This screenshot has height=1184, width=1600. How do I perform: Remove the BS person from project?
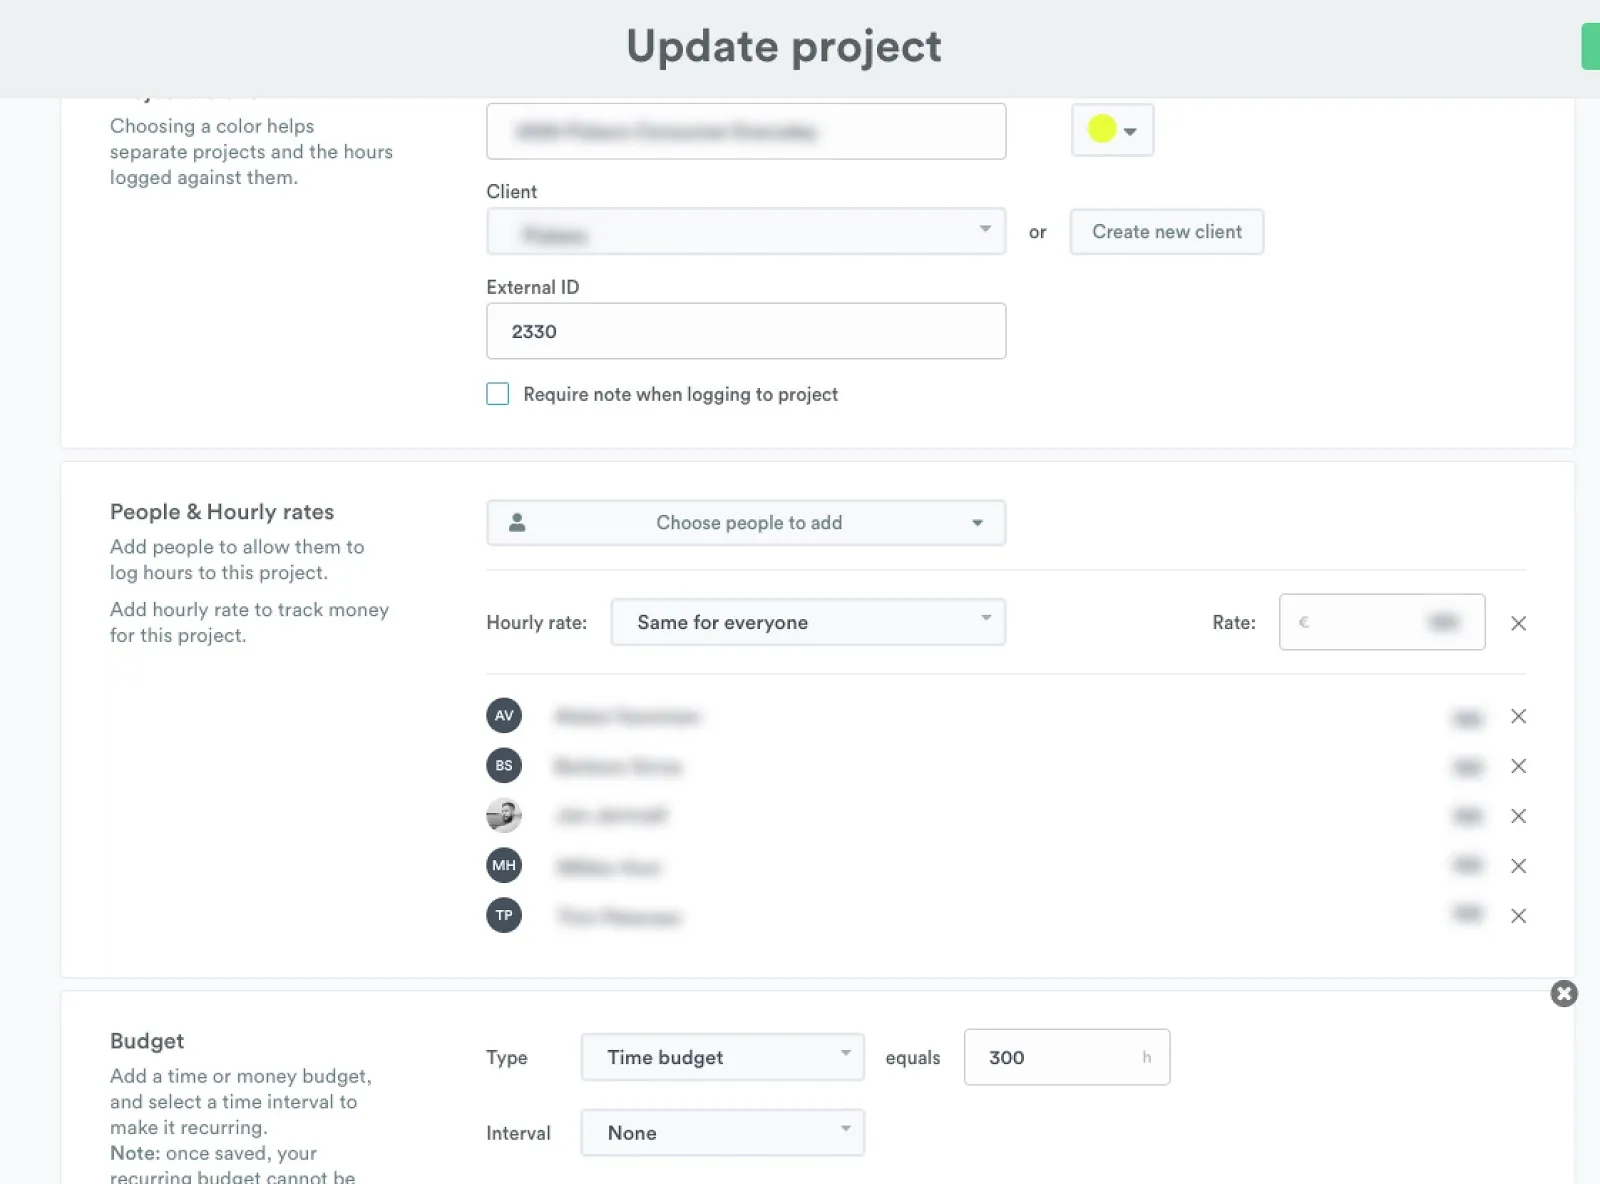click(1518, 766)
